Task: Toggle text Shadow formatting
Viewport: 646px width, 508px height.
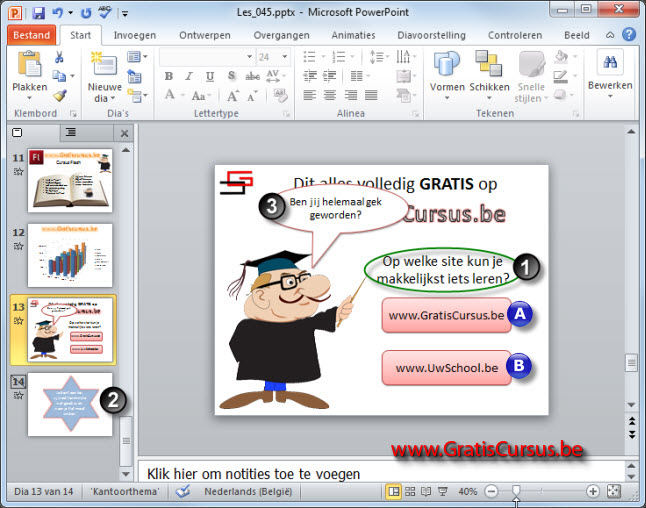Action: click(x=232, y=76)
